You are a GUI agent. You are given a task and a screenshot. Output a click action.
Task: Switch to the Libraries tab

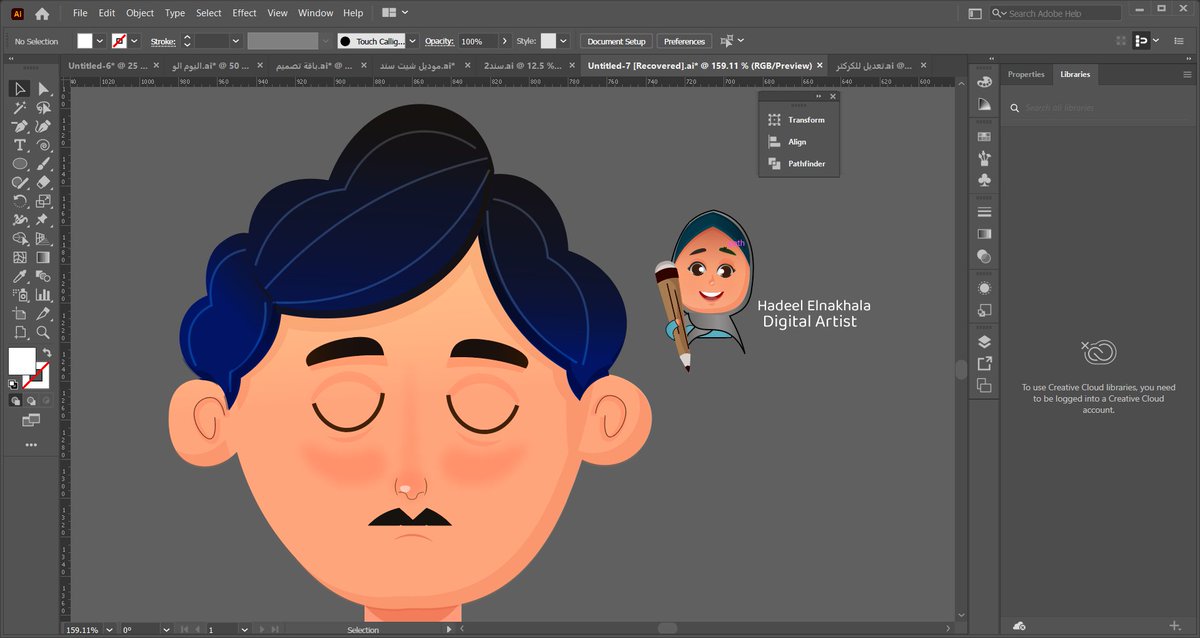point(1075,74)
